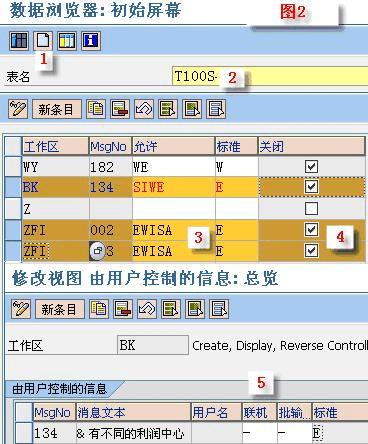The image size is (368, 444).
Task: Click 消息文本 column header
Action: tap(133, 412)
